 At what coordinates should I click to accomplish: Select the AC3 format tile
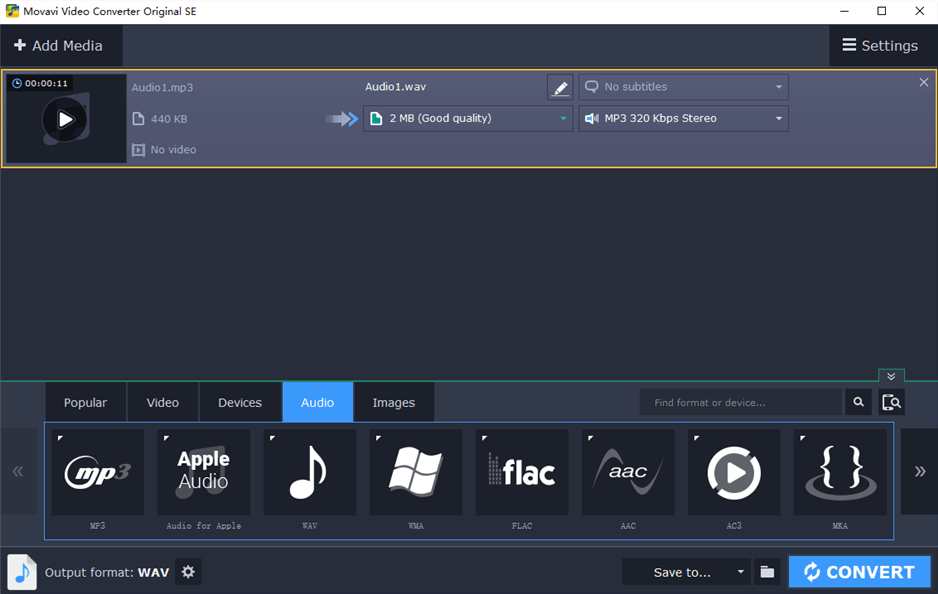point(734,472)
